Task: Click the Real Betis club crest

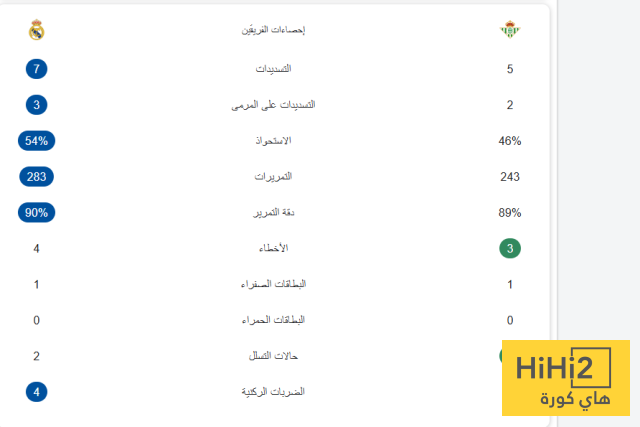Action: tap(510, 30)
